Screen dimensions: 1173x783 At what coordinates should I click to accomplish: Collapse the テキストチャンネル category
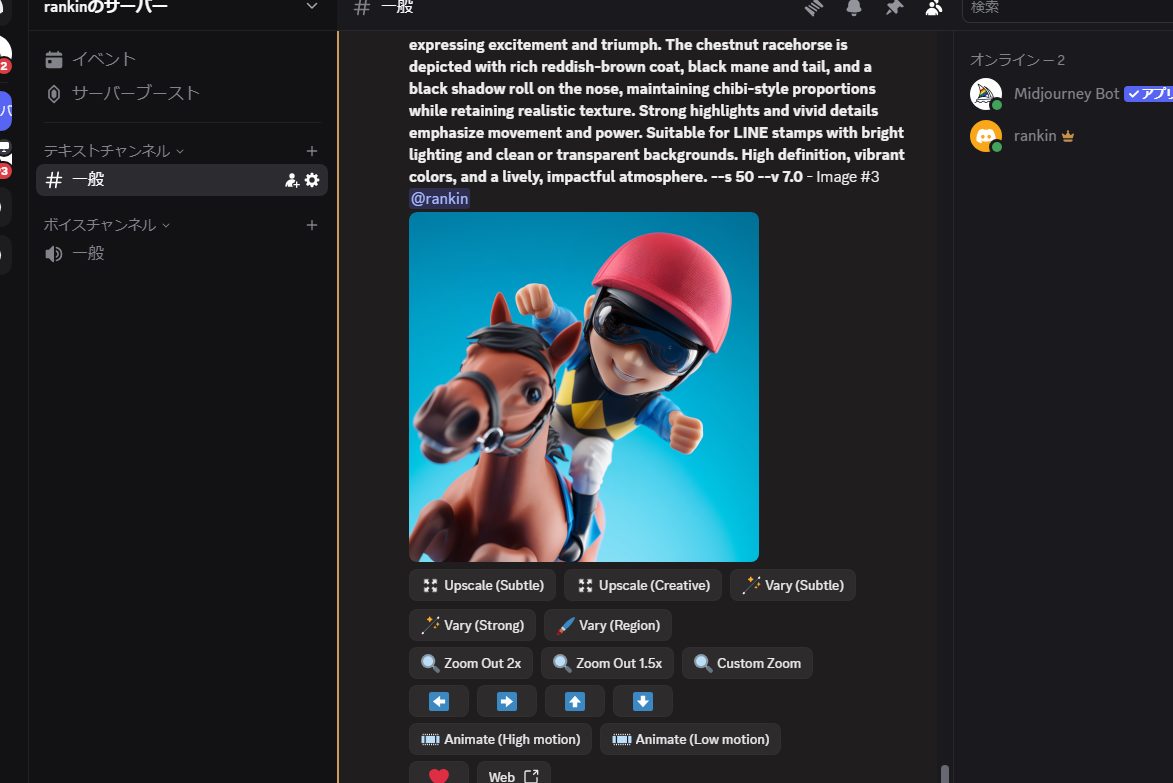(113, 151)
